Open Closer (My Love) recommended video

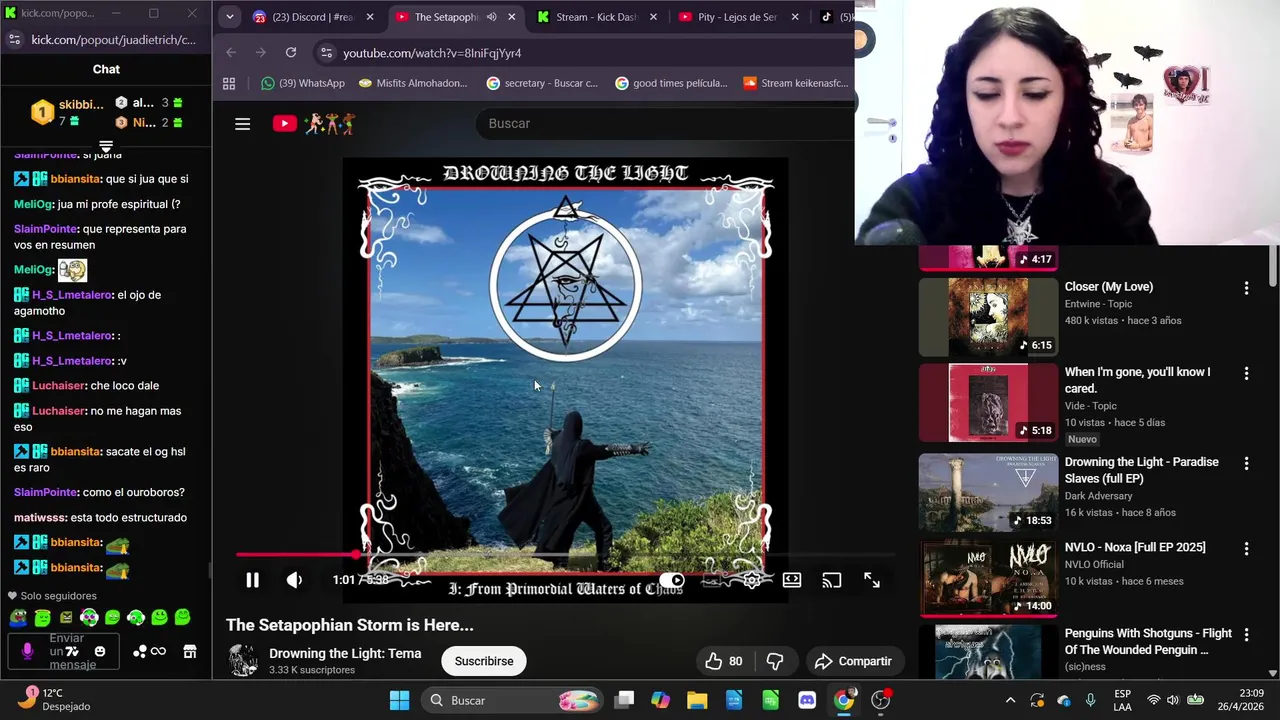click(x=1109, y=286)
